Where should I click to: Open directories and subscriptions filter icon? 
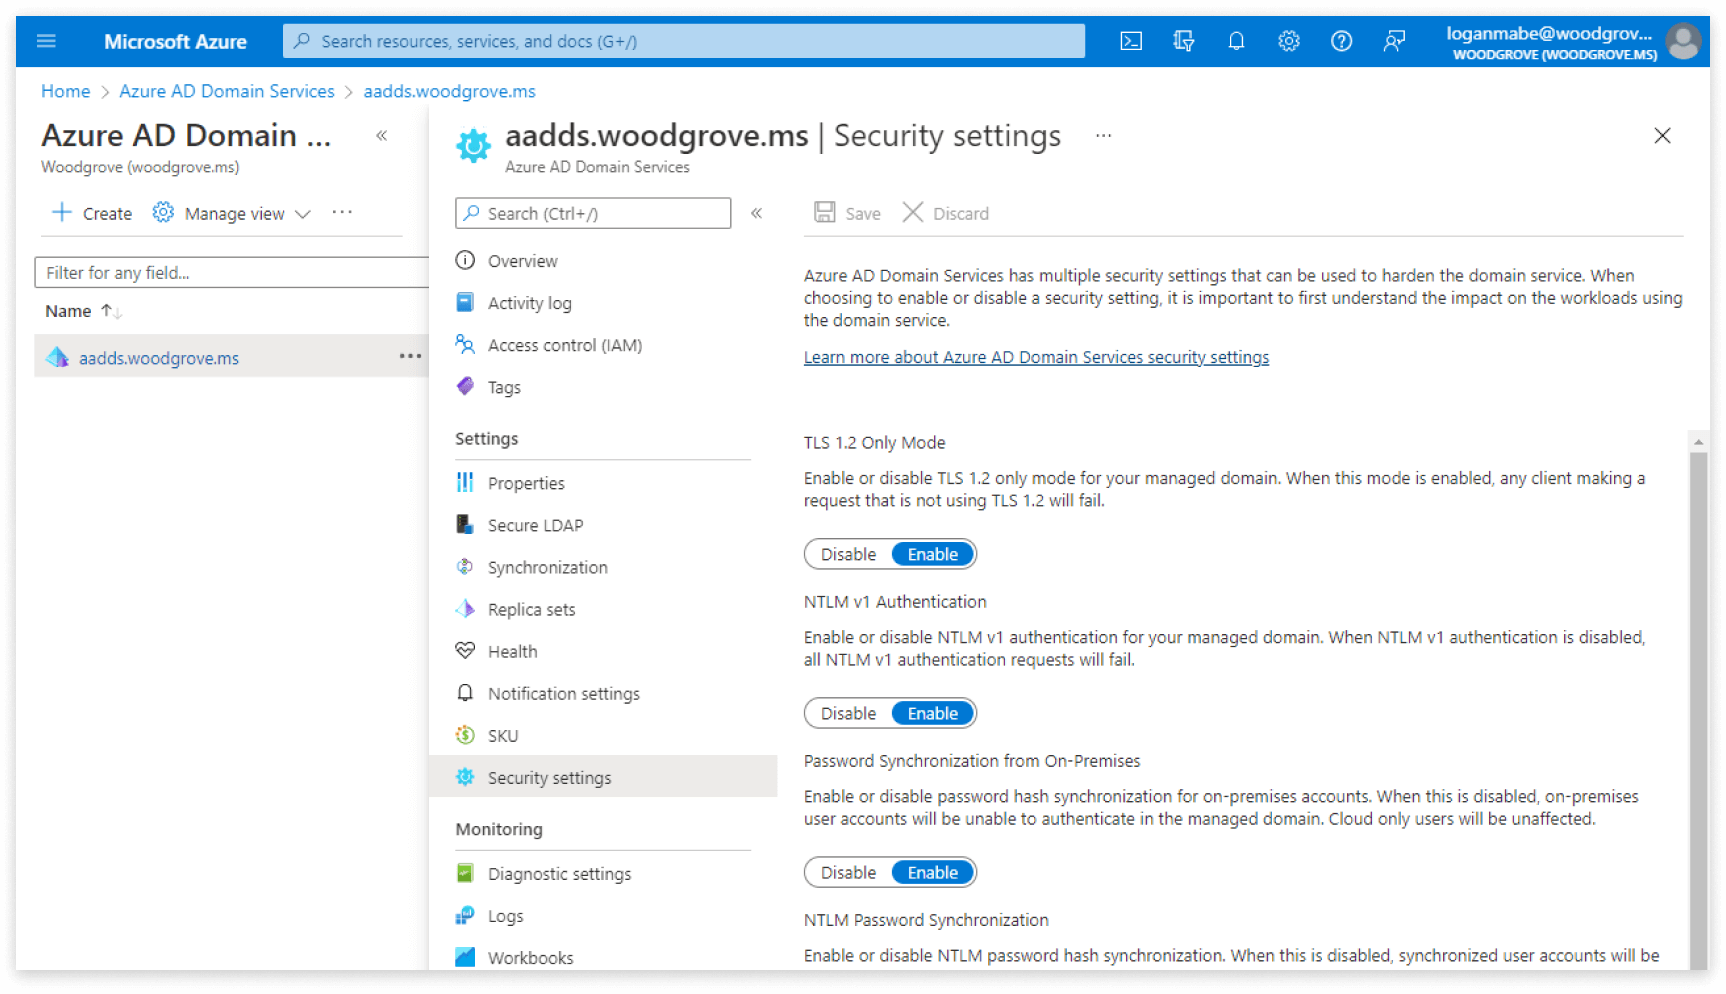(x=1184, y=41)
